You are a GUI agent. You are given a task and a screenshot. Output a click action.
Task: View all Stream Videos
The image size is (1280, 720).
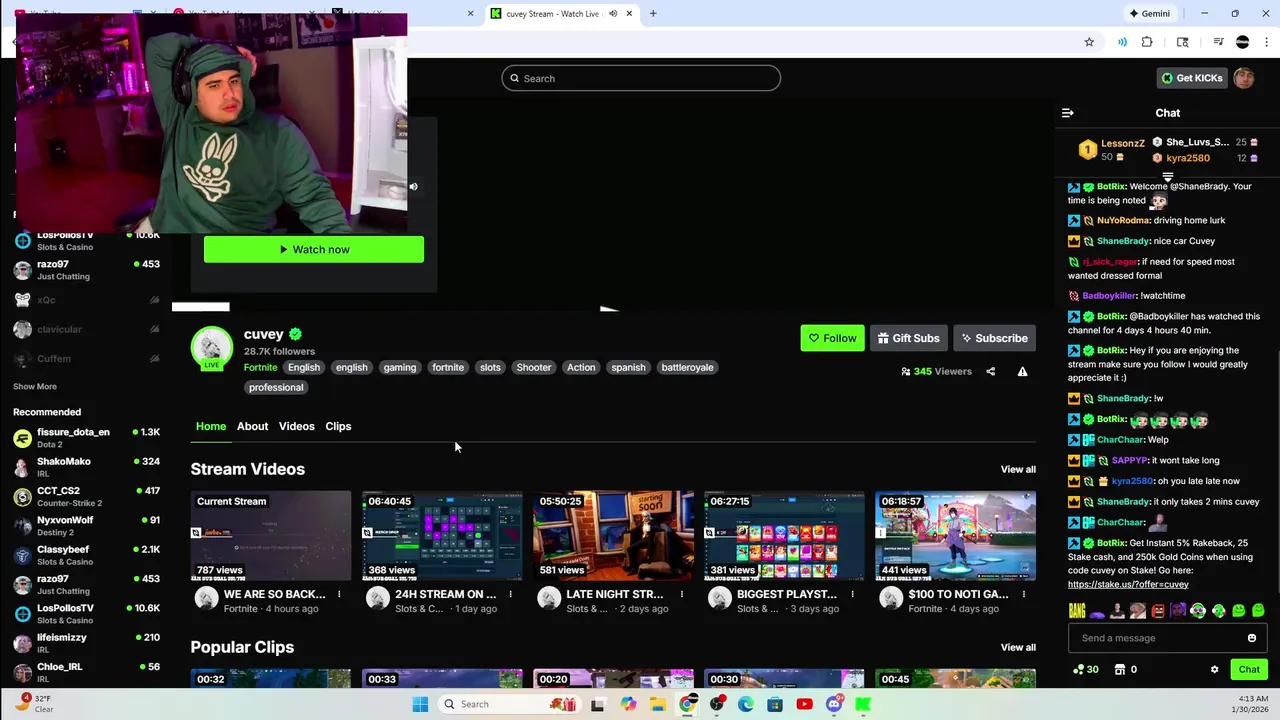pyautogui.click(x=1018, y=469)
